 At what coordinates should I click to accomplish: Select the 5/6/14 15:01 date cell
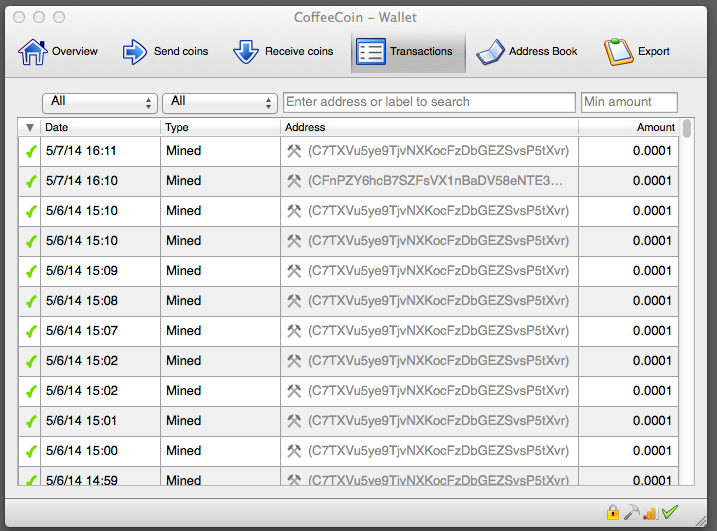tap(101, 421)
